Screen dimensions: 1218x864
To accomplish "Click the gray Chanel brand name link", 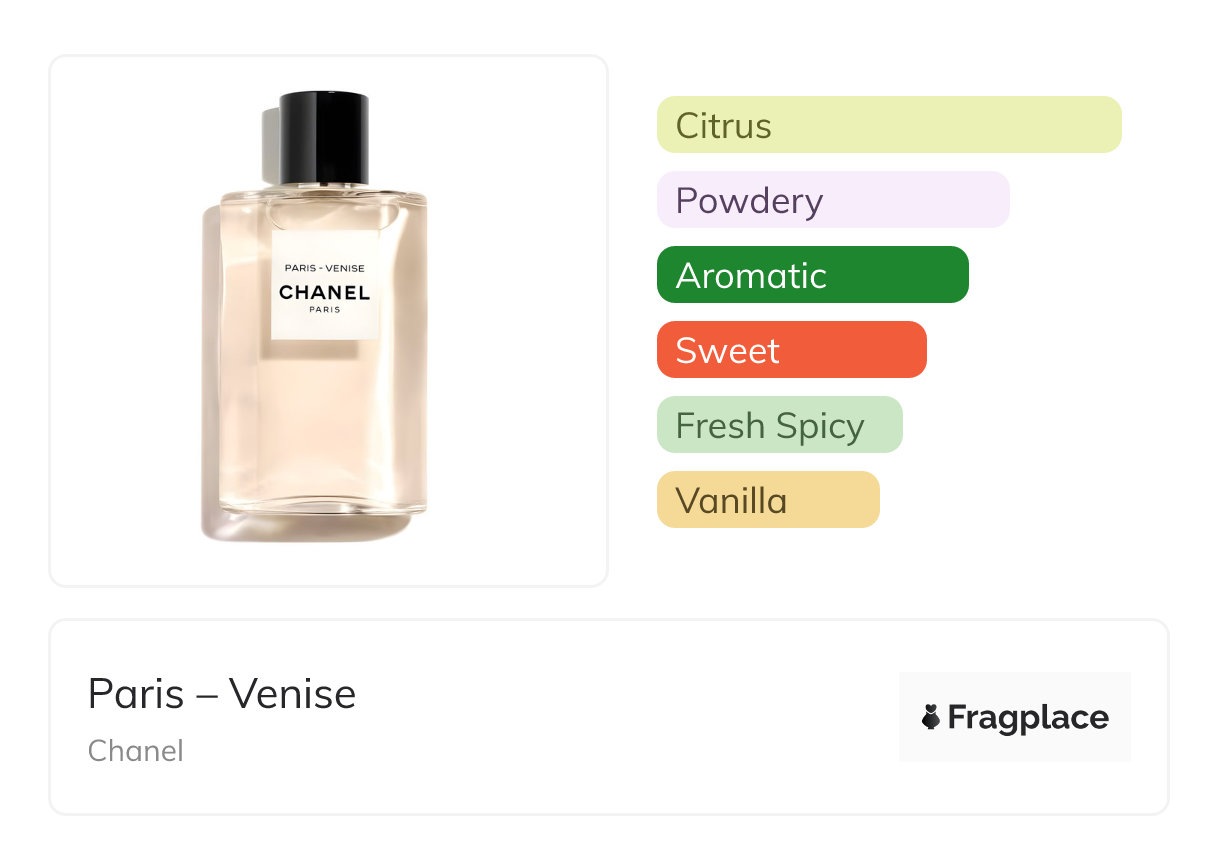I will click(136, 751).
